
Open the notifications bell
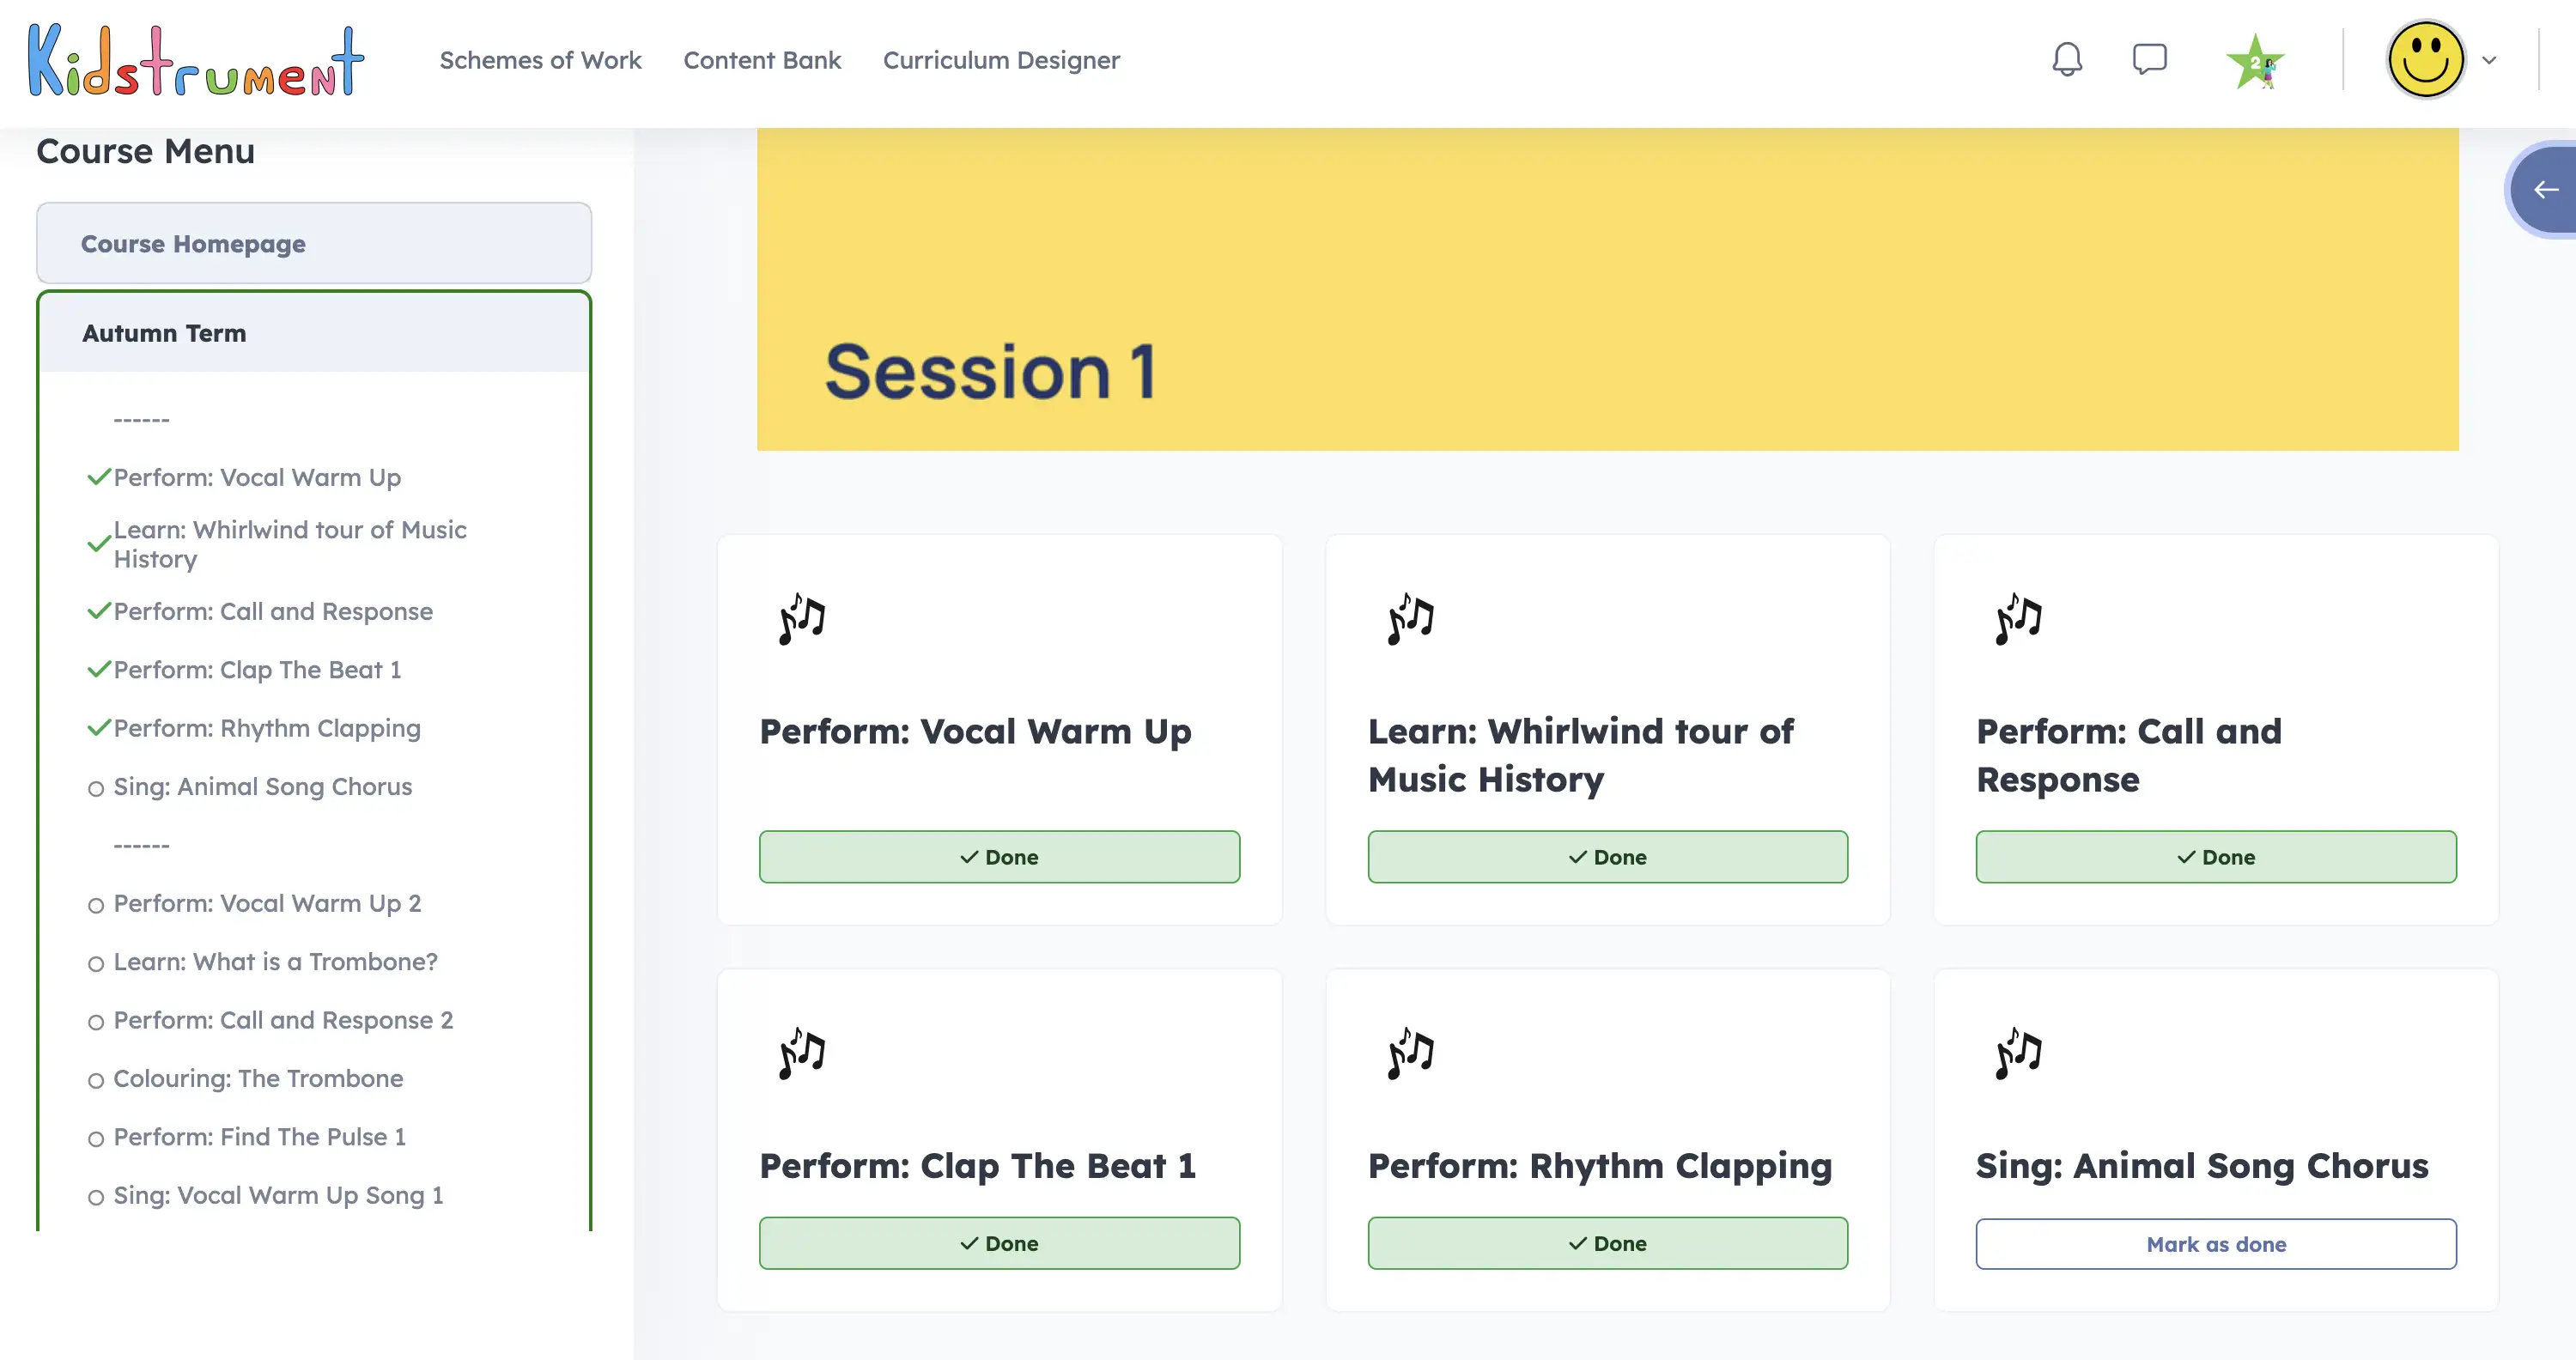pyautogui.click(x=2066, y=60)
